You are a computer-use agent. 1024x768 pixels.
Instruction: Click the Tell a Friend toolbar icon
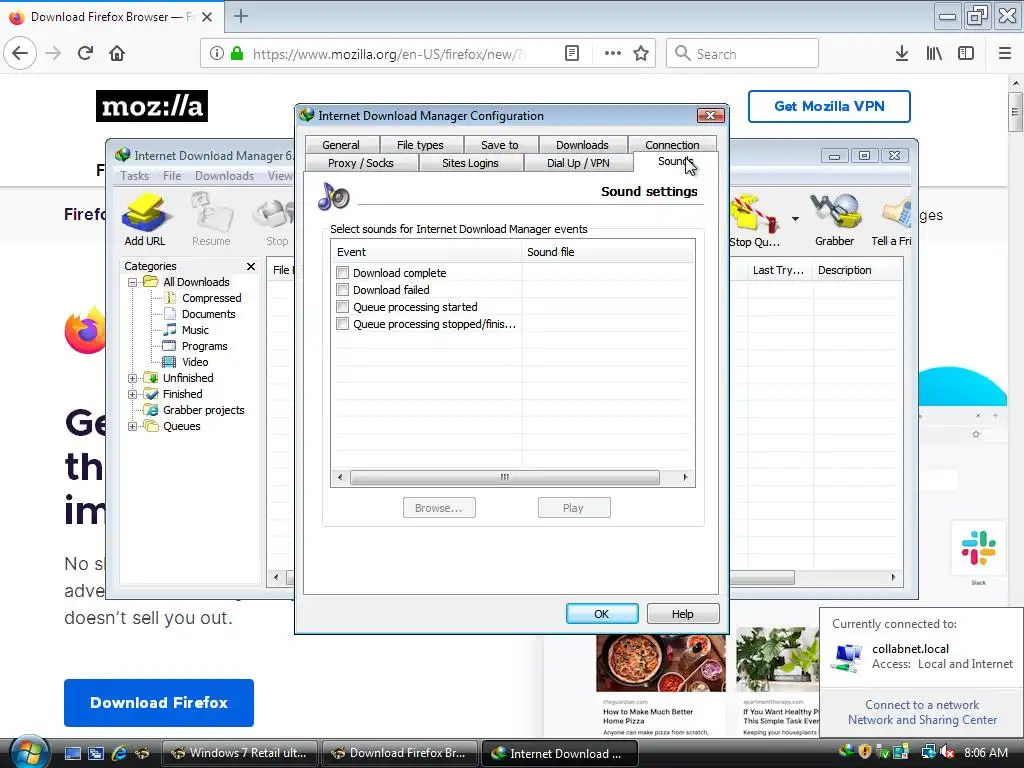click(x=891, y=221)
